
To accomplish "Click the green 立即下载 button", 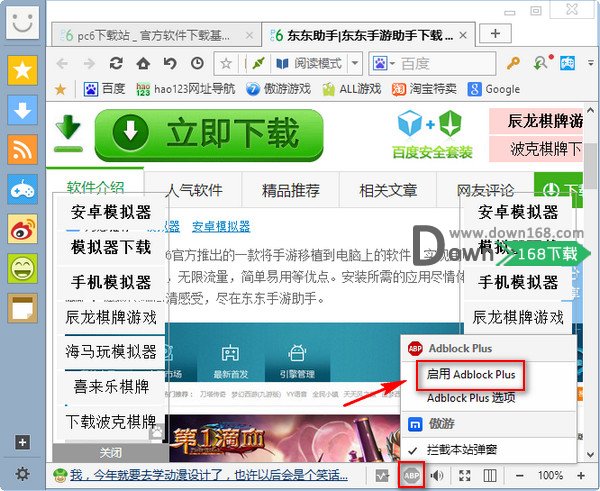I will click(209, 135).
